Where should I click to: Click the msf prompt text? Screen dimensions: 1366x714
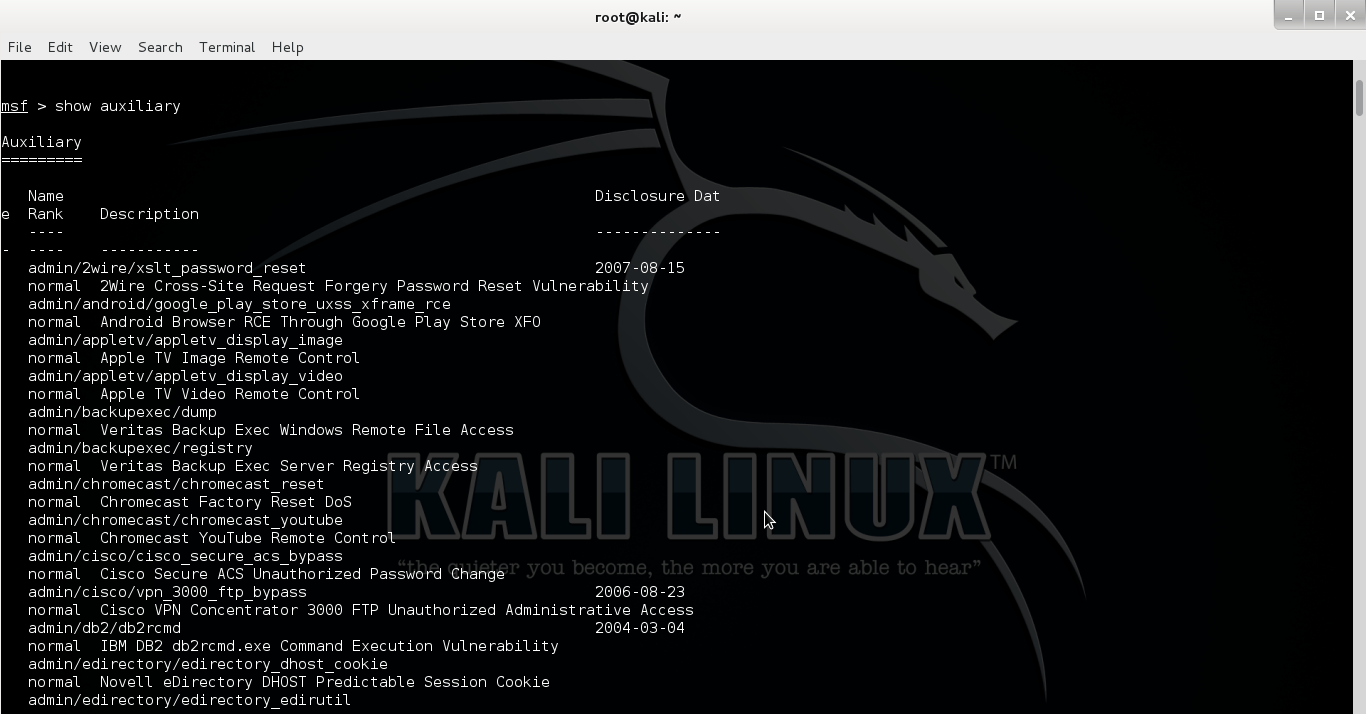(x=14, y=106)
